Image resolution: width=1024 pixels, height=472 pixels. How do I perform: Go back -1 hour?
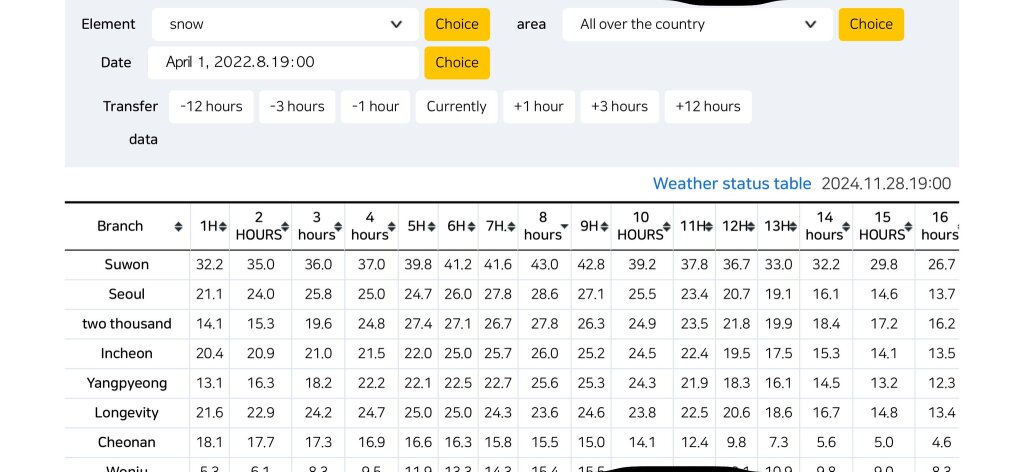375,107
